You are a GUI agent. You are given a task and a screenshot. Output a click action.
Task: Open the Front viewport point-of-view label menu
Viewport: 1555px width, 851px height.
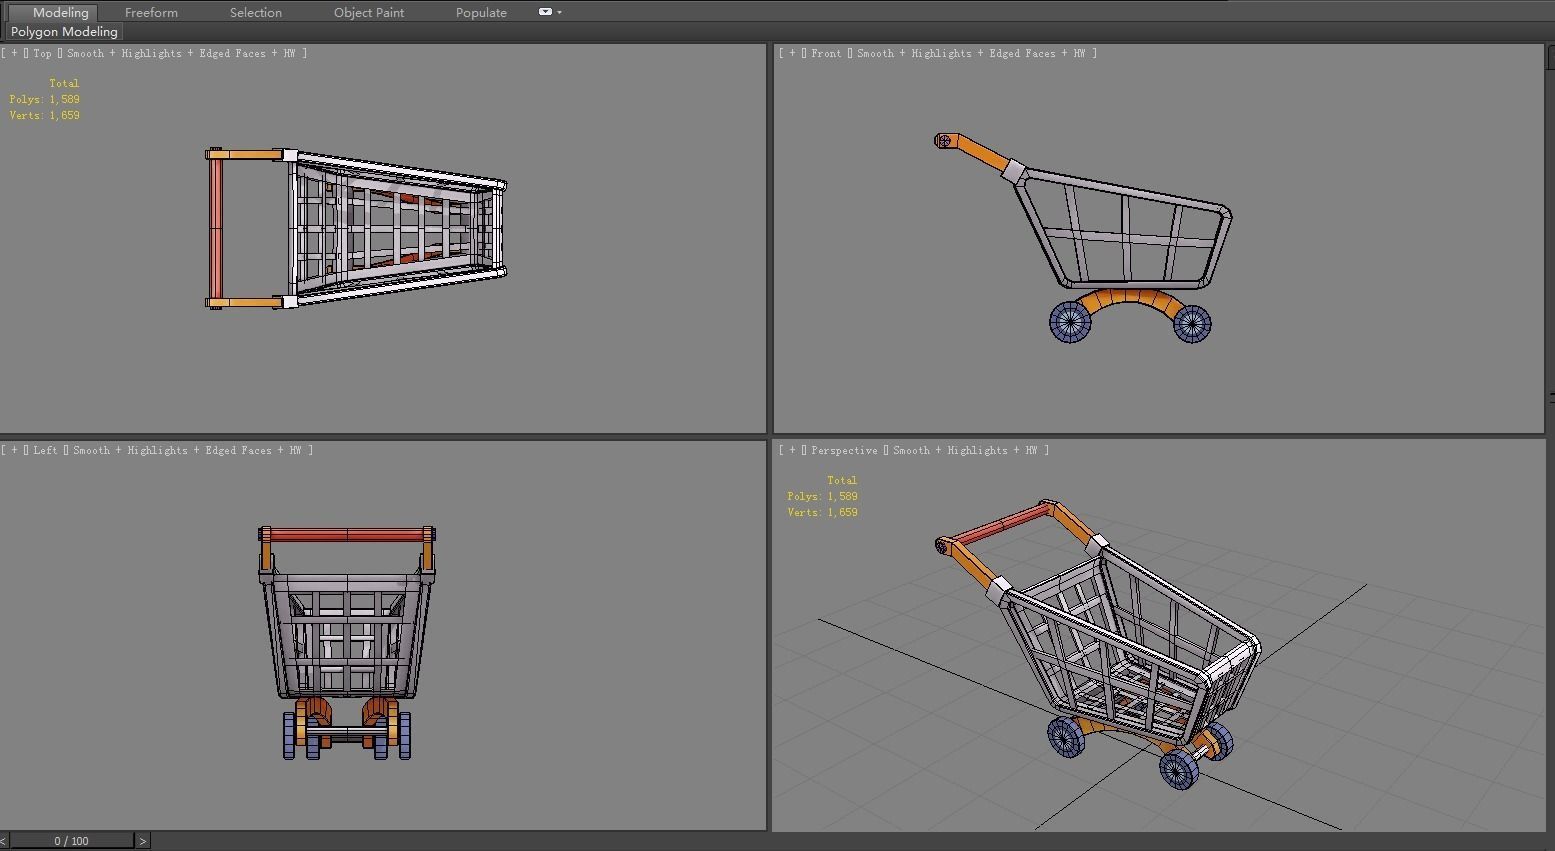click(x=826, y=53)
